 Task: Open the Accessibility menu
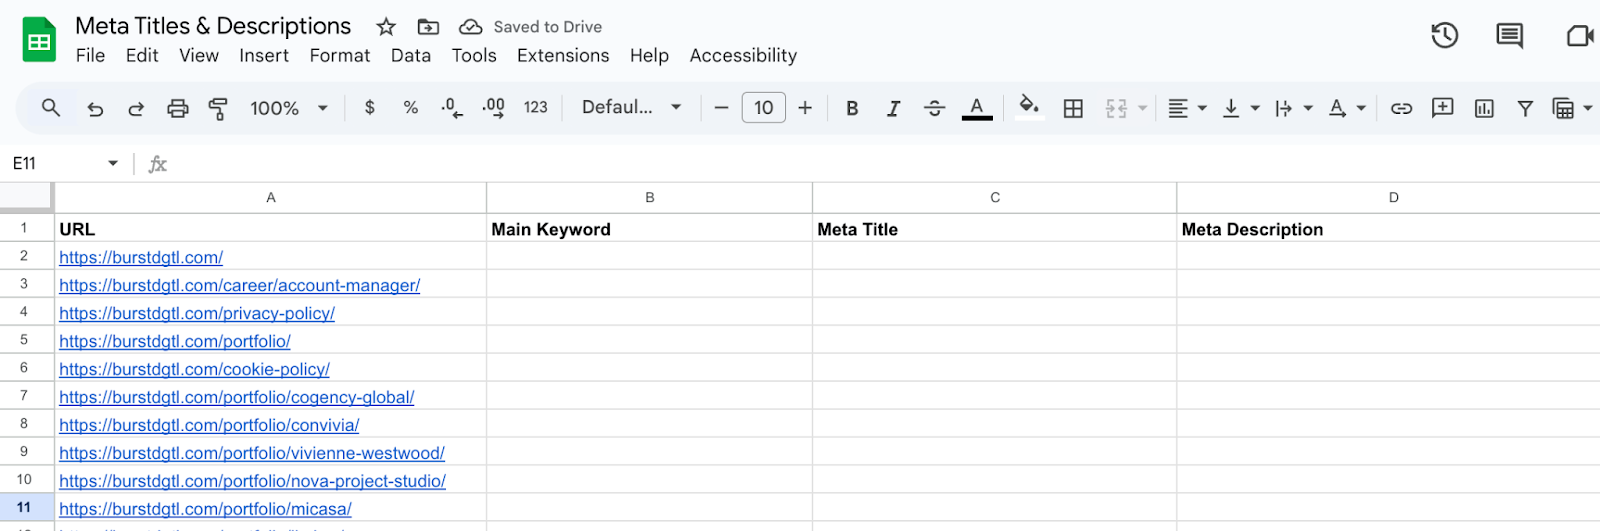(743, 56)
